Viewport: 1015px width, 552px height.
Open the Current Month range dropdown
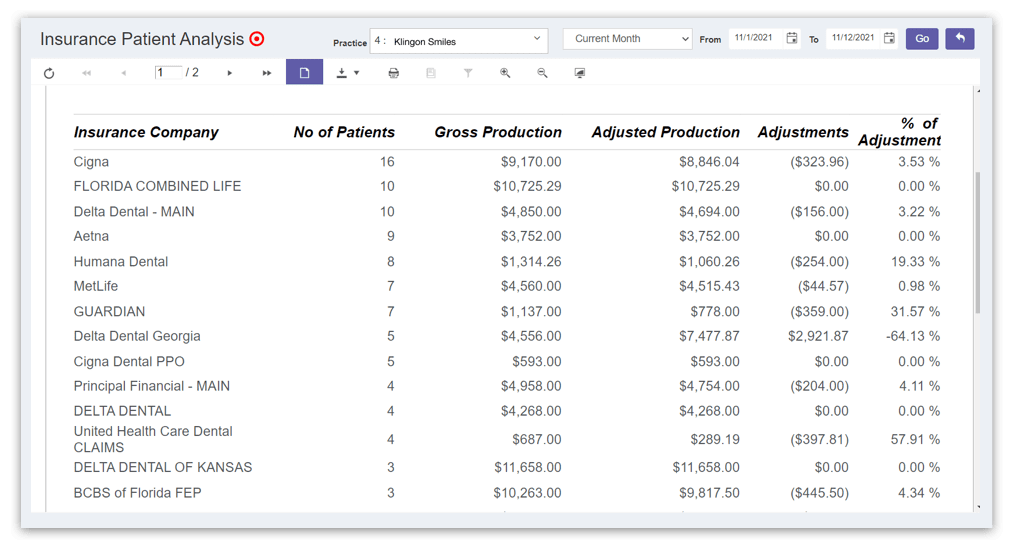627,39
